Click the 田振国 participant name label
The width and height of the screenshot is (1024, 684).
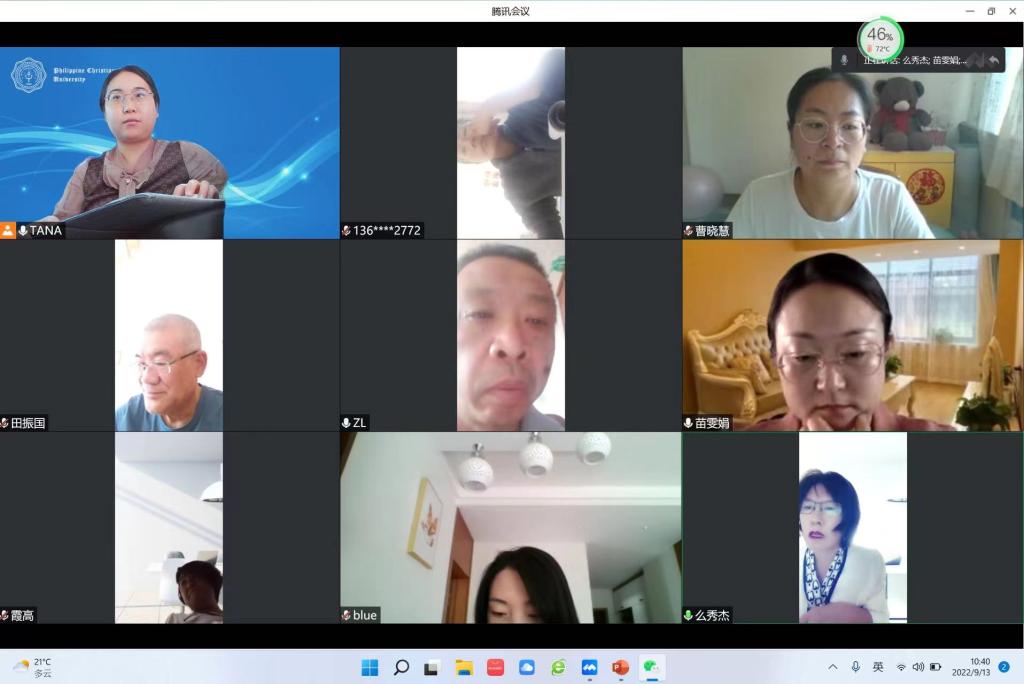(x=28, y=423)
